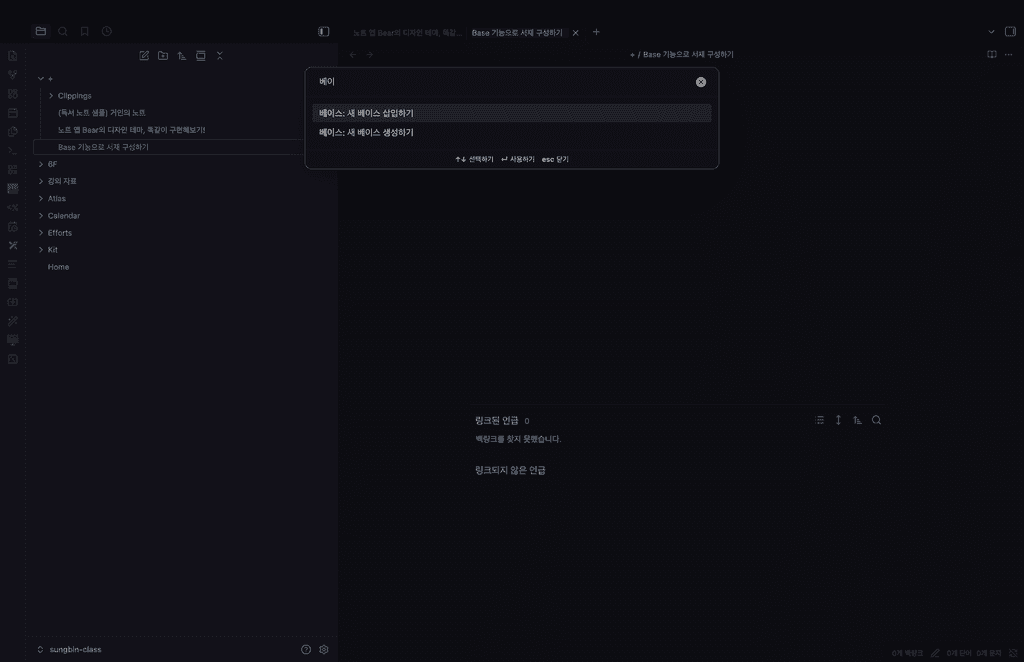Click the bottom-most image ribbon icon

12,359
